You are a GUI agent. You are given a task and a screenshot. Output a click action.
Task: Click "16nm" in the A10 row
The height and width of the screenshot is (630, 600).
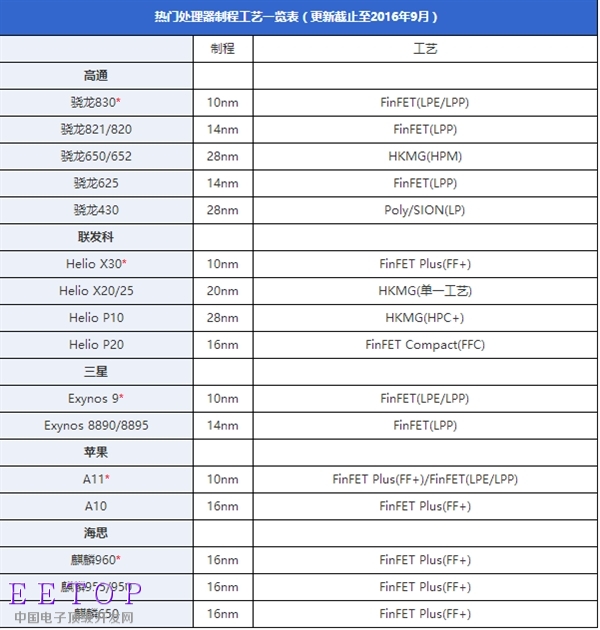tap(223, 506)
